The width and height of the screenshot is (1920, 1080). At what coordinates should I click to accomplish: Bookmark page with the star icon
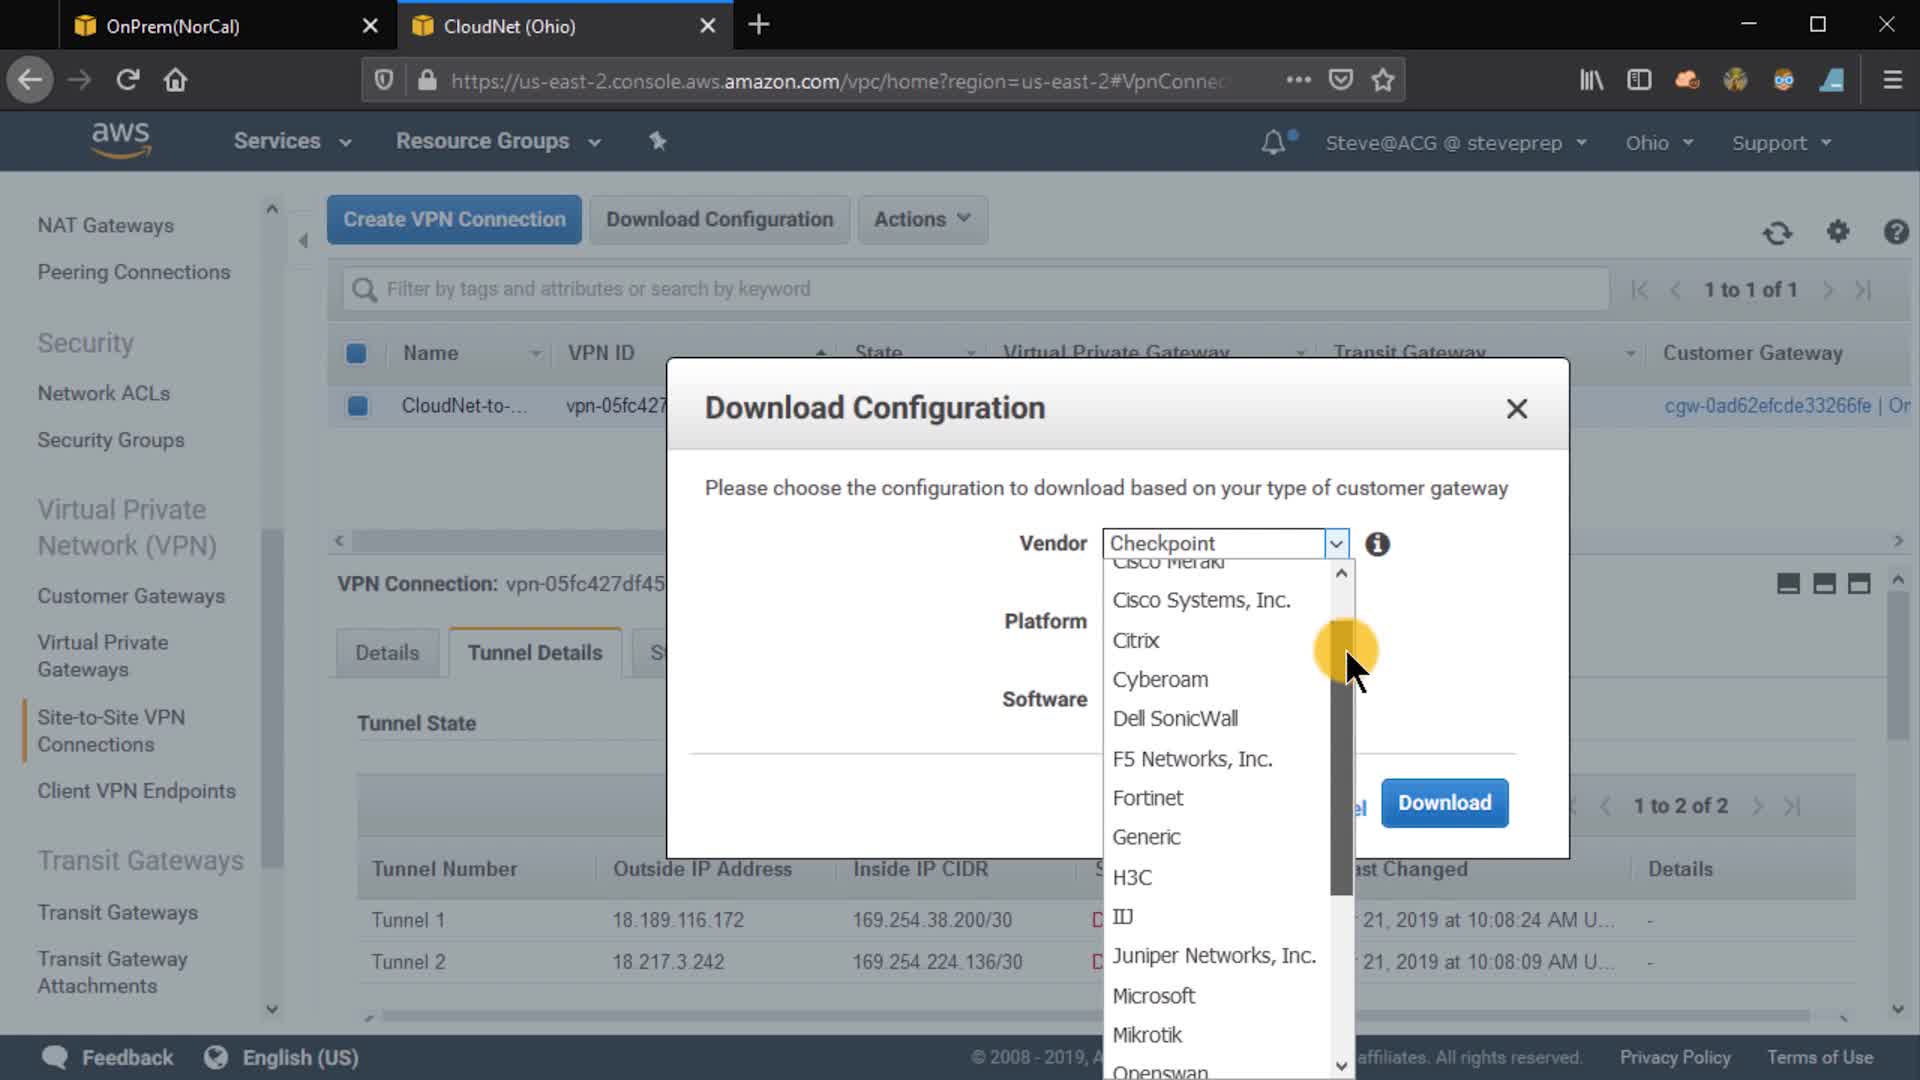[1383, 80]
